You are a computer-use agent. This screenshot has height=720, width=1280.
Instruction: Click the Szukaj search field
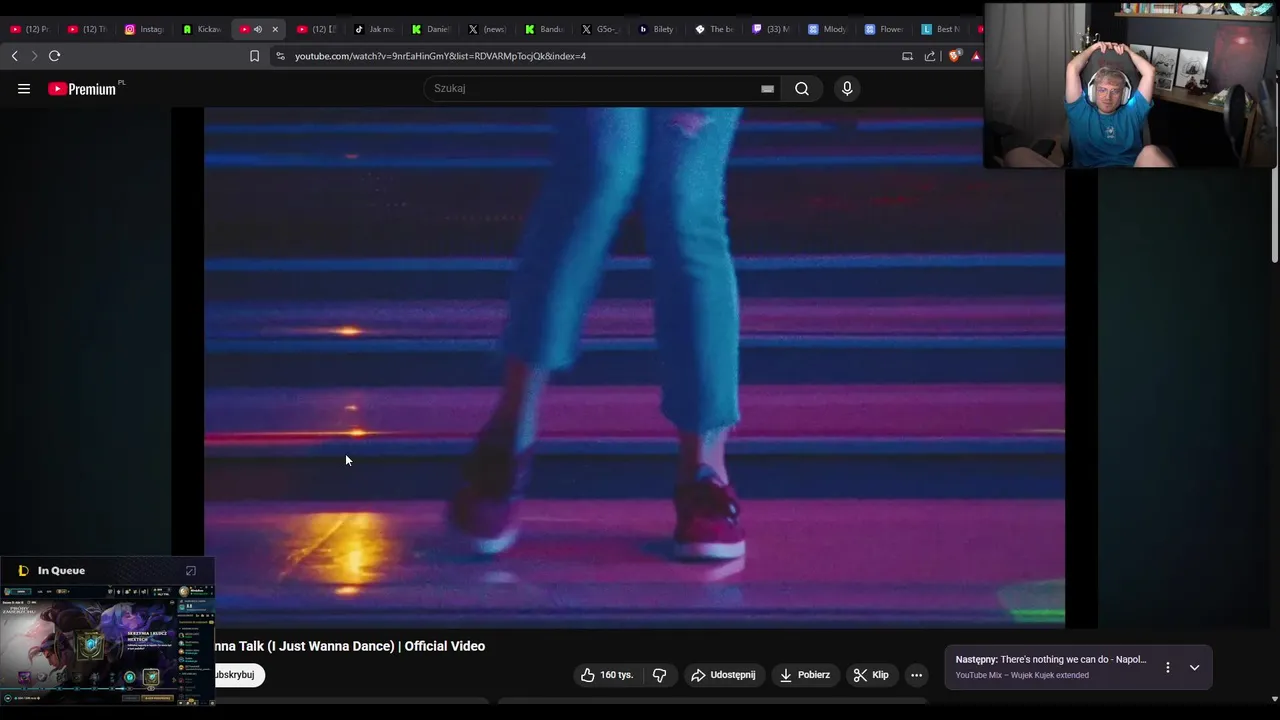(x=595, y=89)
